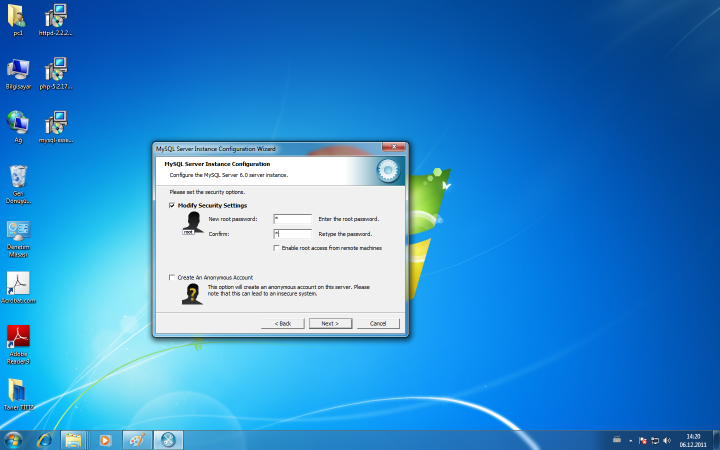The image size is (720, 450).
Task: Enable root access from remote machines
Action: [x=276, y=247]
